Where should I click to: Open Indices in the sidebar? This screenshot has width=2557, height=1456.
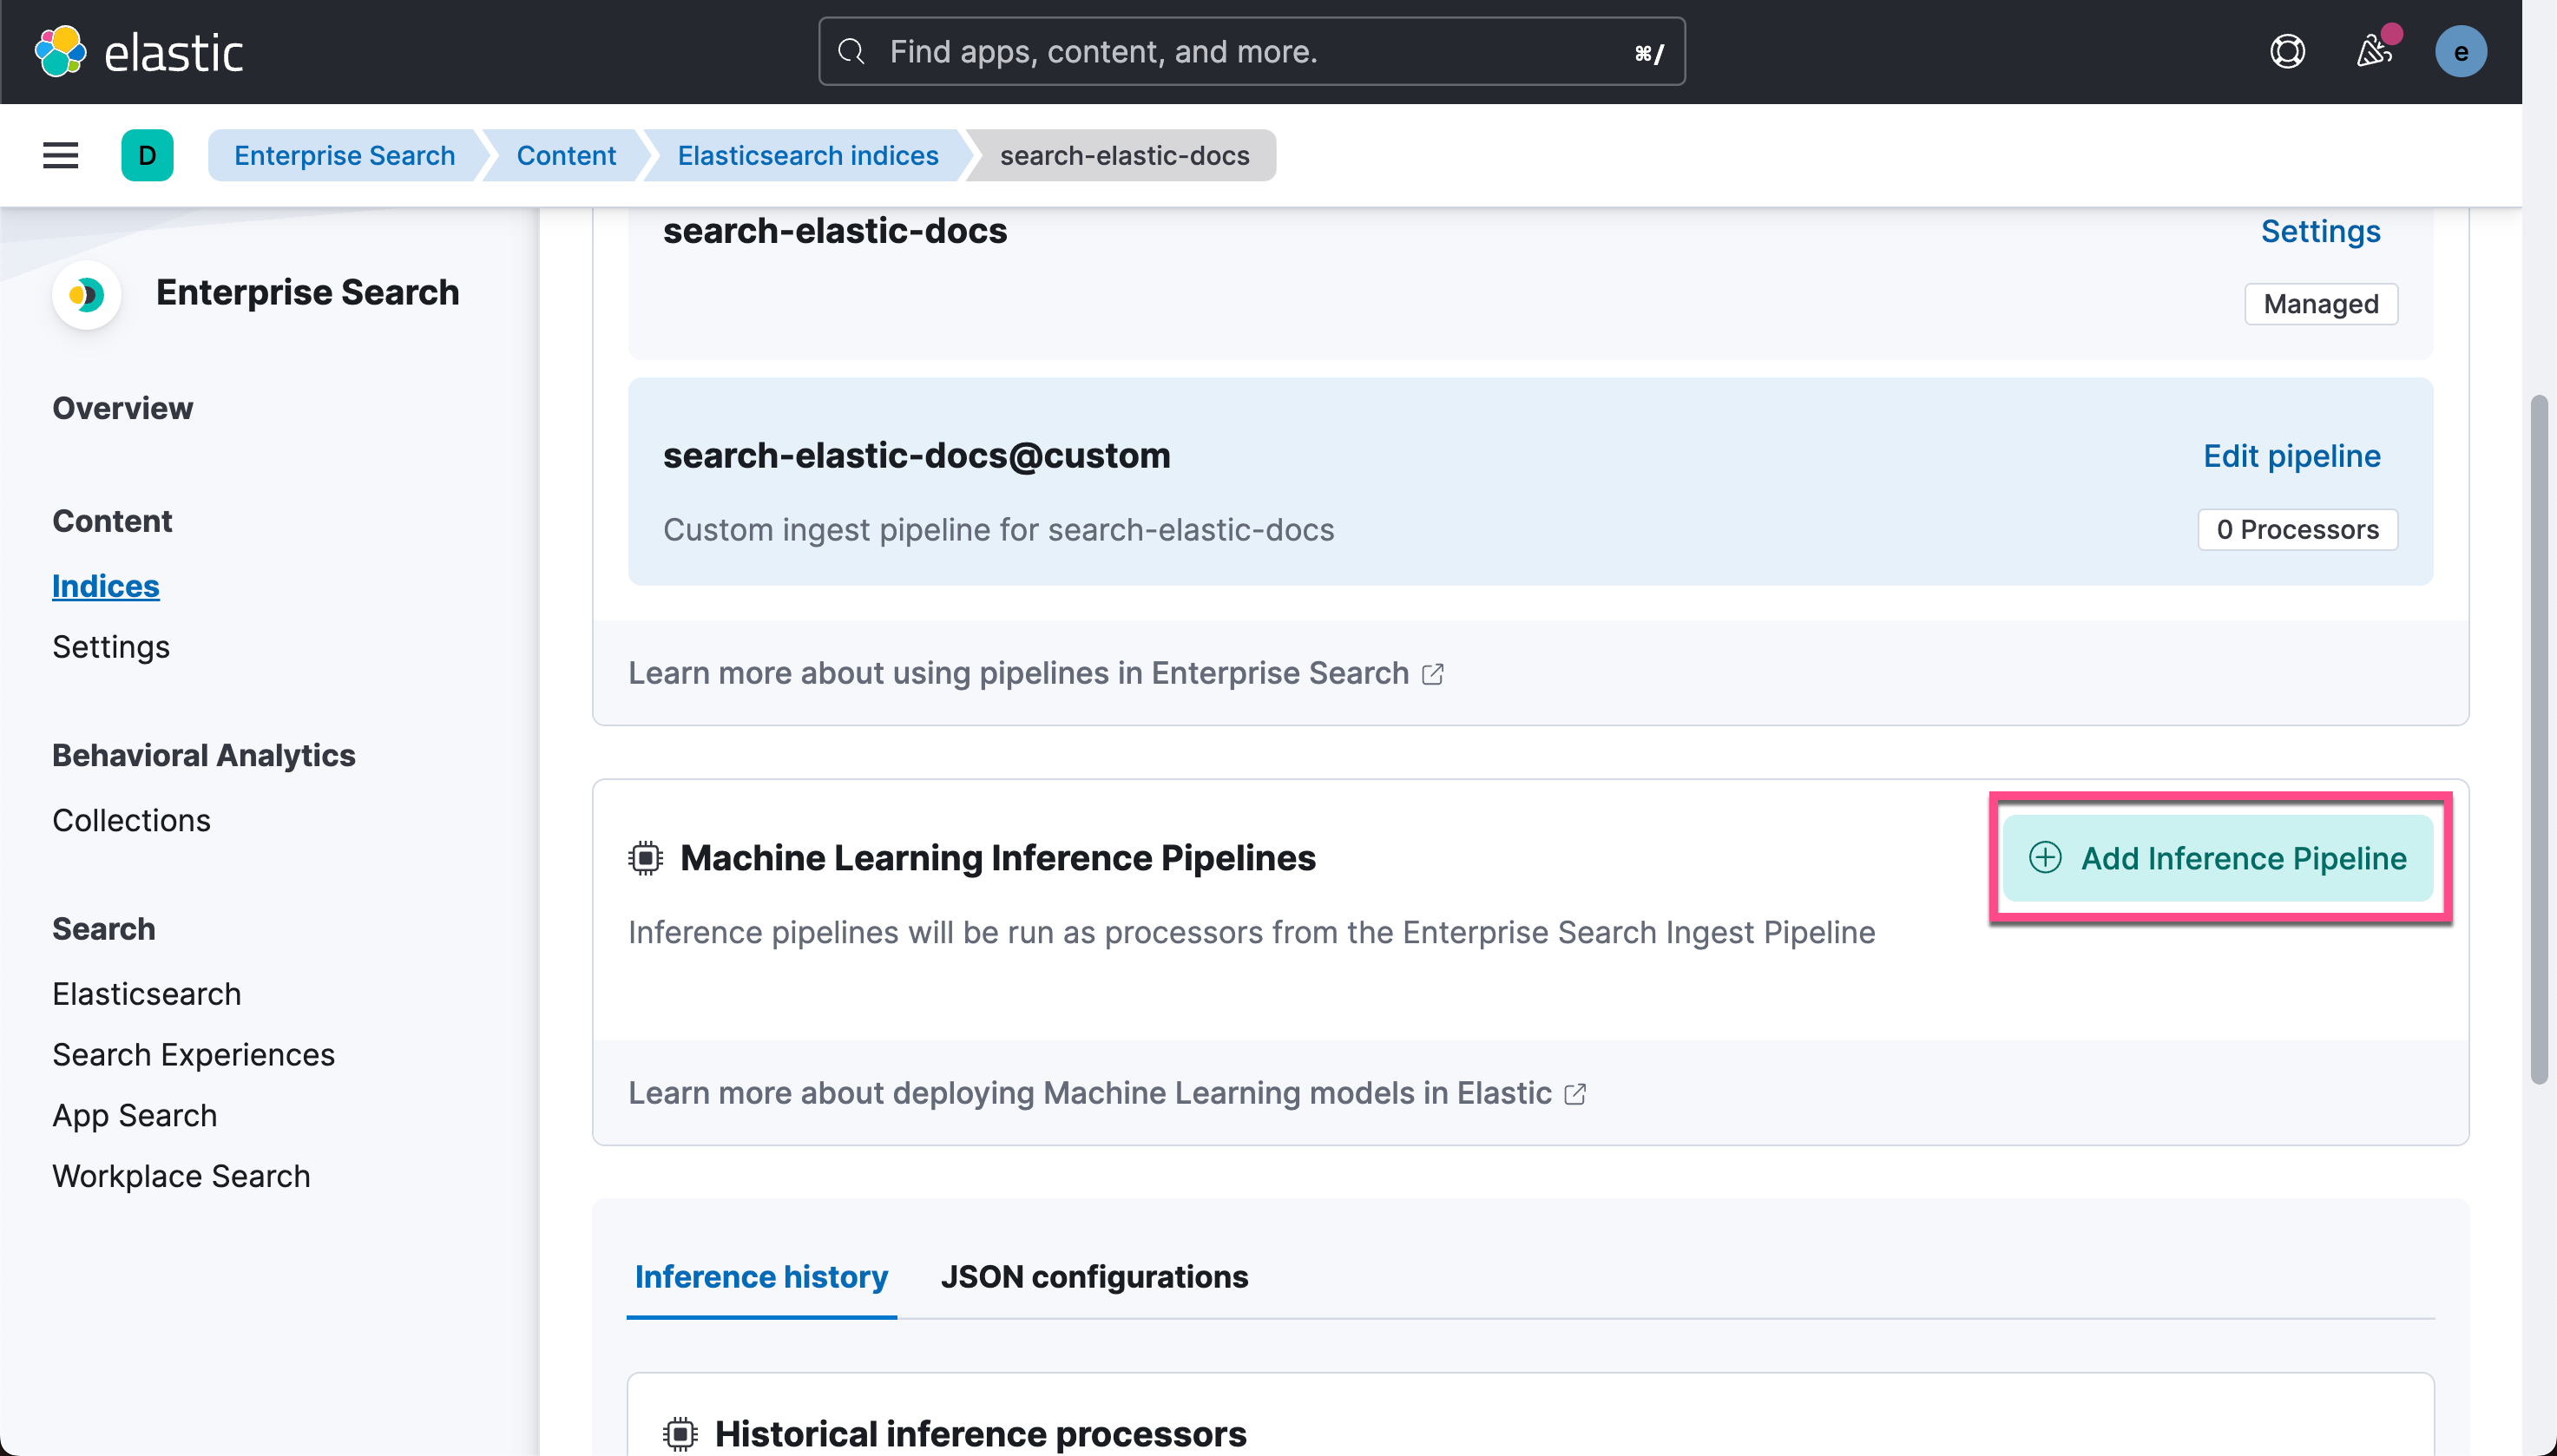coord(105,586)
